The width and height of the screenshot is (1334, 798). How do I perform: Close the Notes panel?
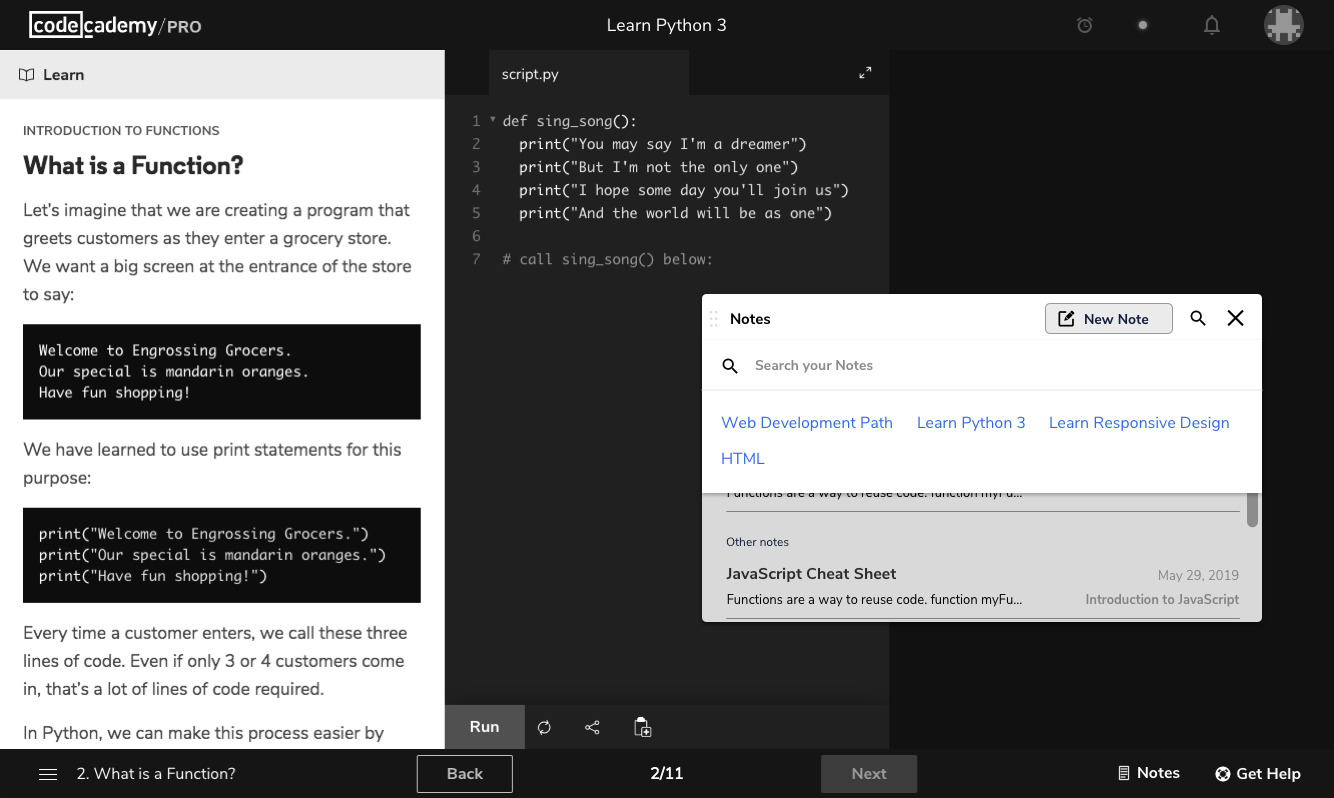coord(1236,319)
